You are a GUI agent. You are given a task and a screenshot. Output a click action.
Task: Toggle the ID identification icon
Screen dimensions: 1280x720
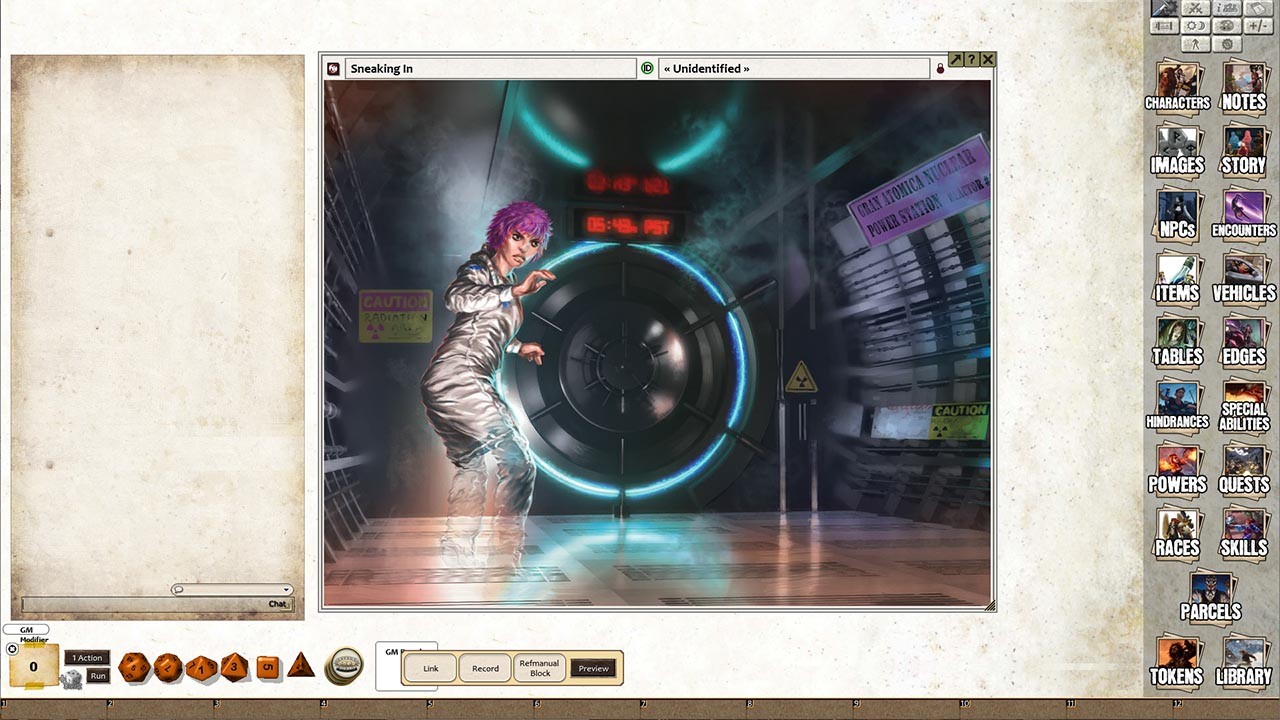click(x=647, y=68)
